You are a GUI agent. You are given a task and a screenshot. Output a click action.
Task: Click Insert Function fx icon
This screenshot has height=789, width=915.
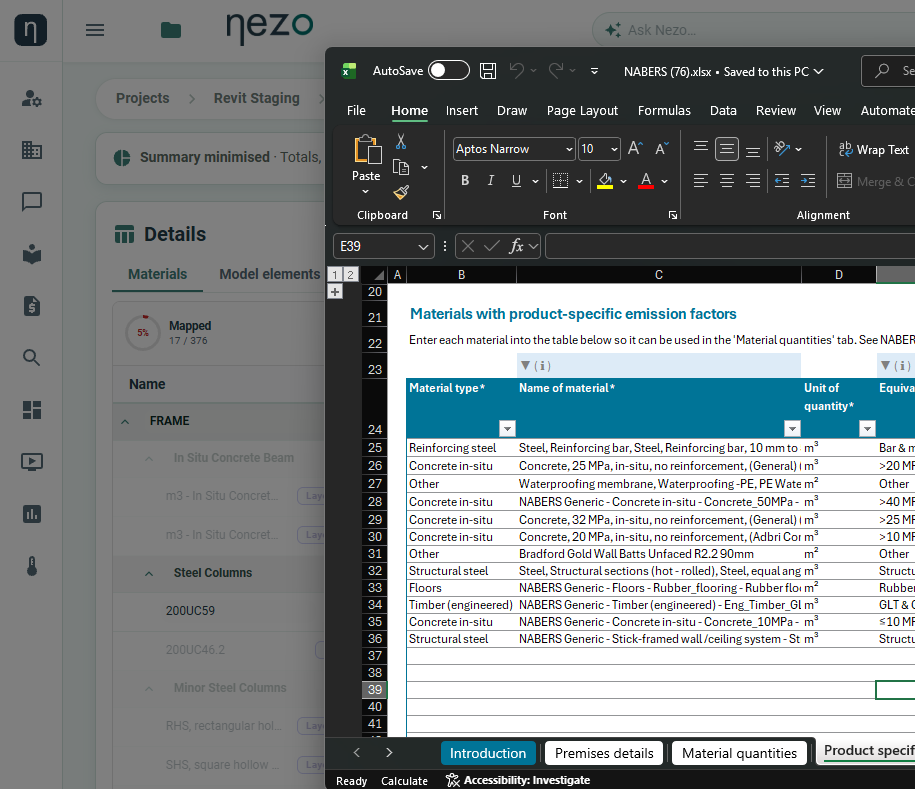point(516,246)
